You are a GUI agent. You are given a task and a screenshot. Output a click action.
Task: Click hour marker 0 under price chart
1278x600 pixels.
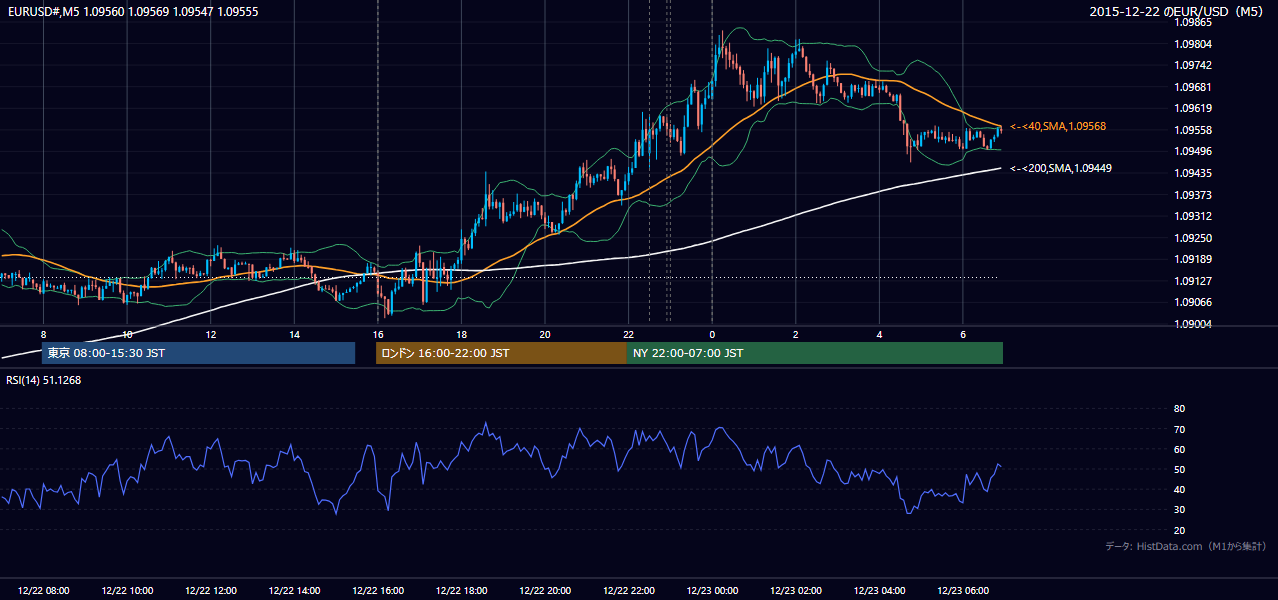[712, 334]
